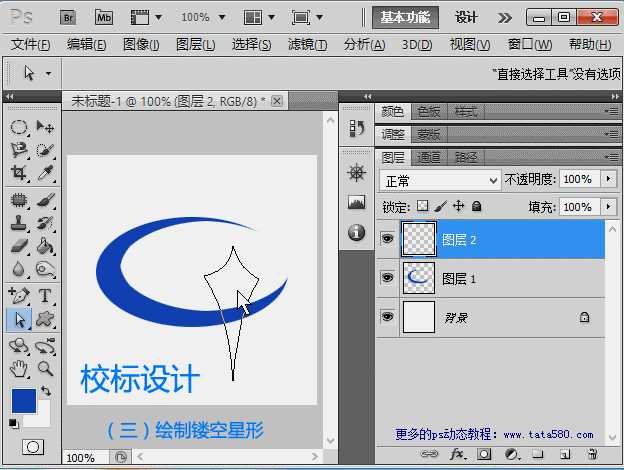Launch Mini Bridge

tap(104, 18)
